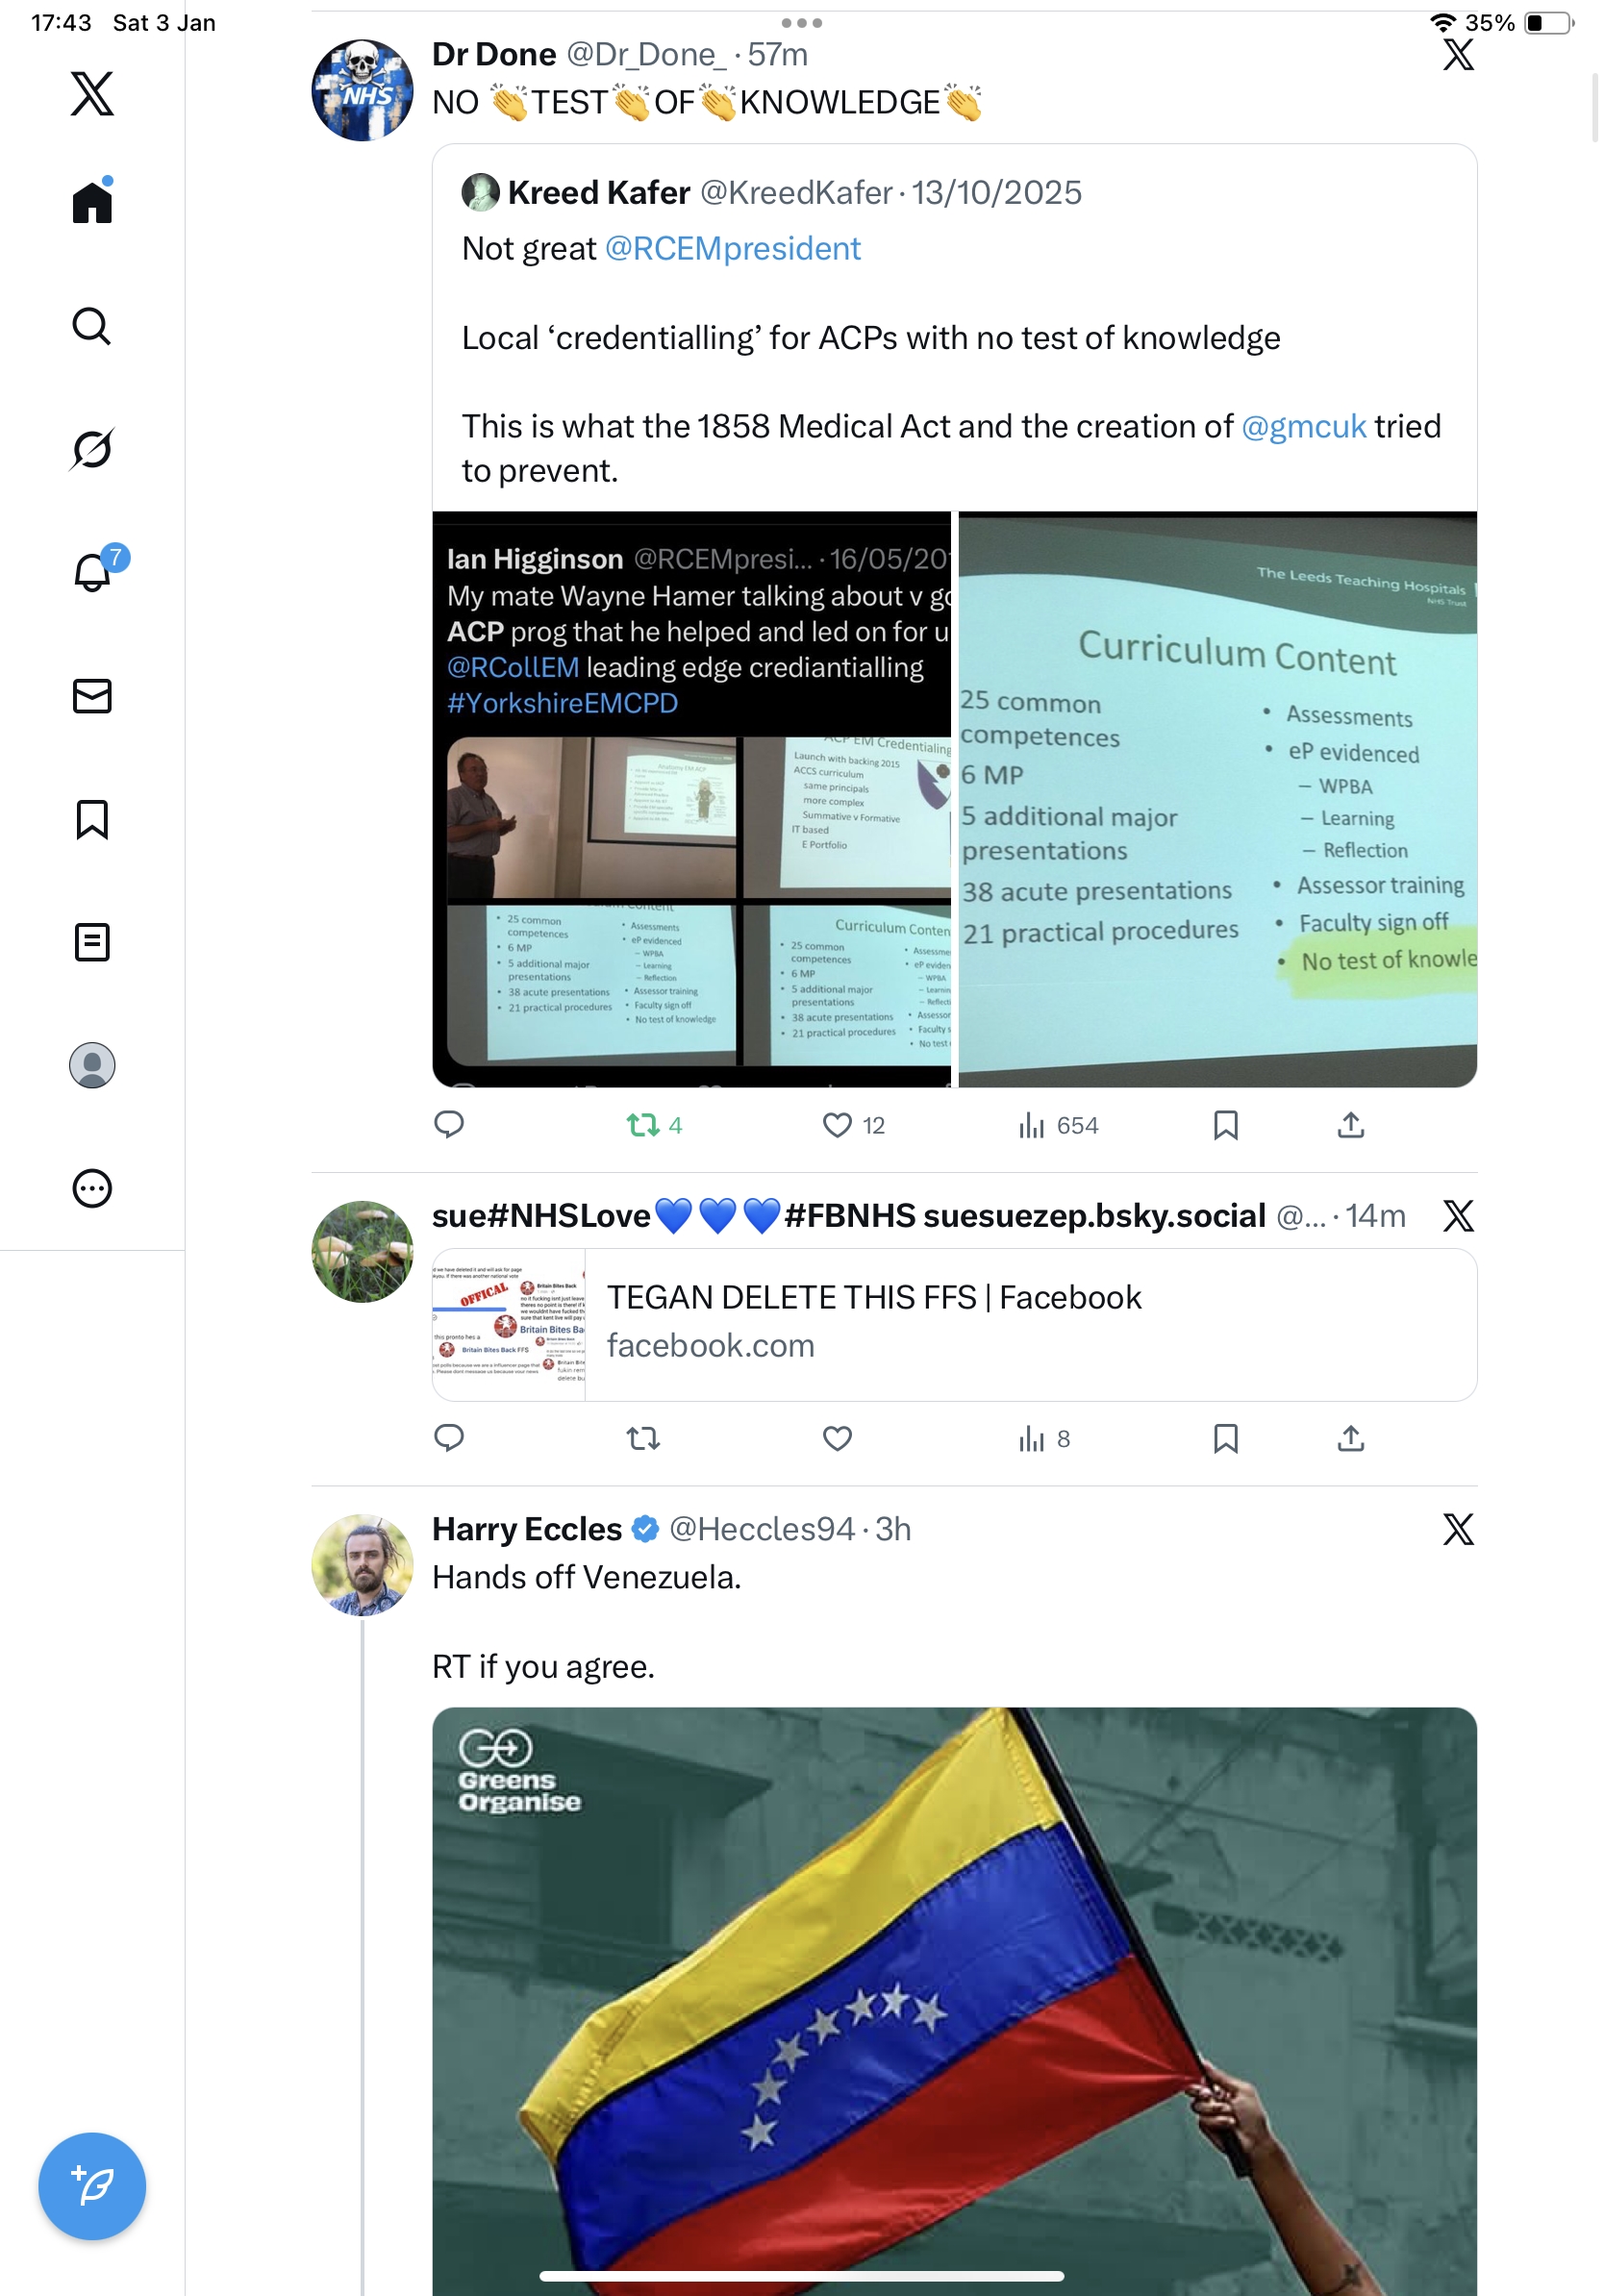View analytics showing 654 views

tap(1058, 1125)
